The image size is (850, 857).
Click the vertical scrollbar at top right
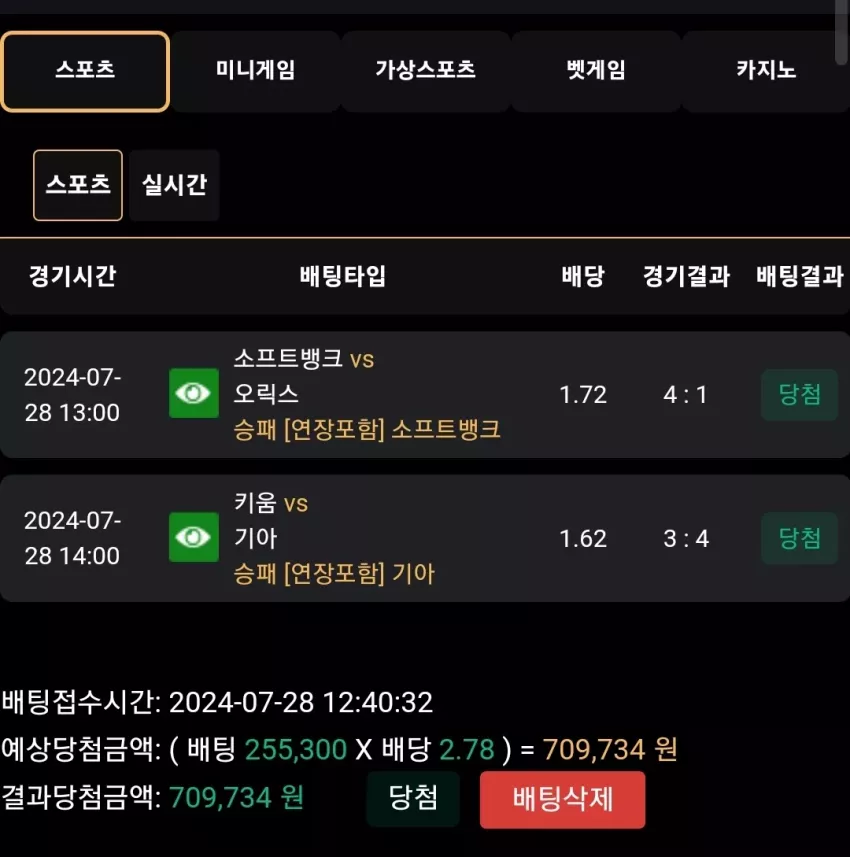[842, 33]
